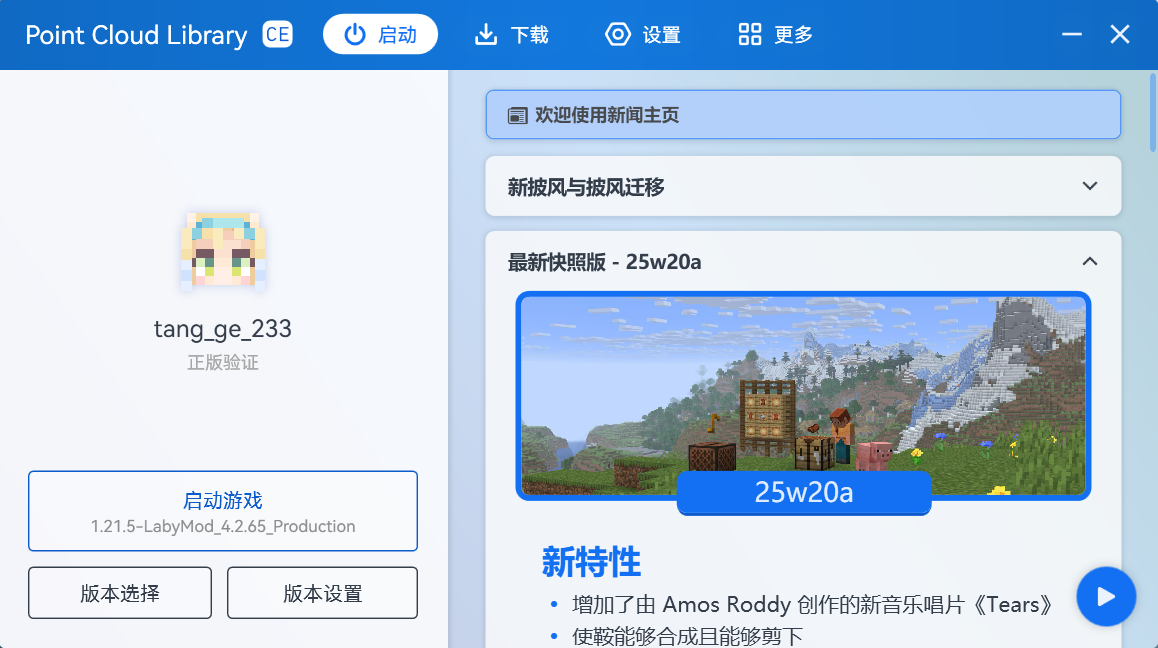Click the pixel-art player avatar
Screen dimensions: 1158x648
click(223, 251)
